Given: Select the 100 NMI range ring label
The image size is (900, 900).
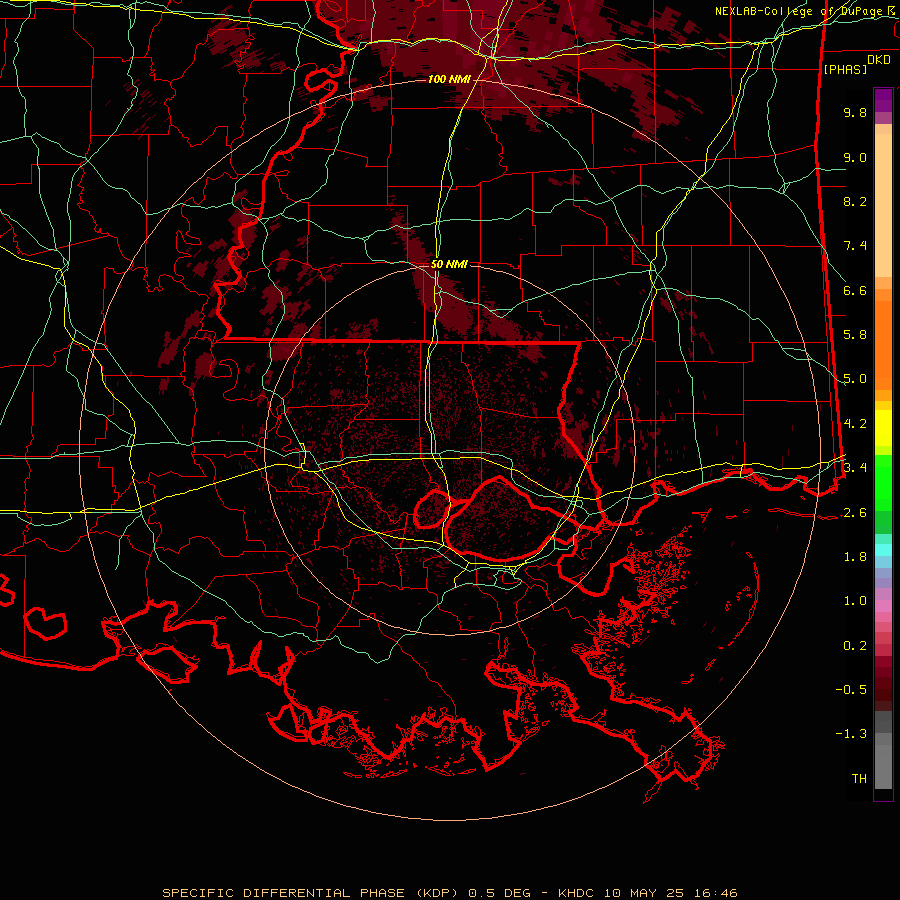Looking at the screenshot, I should [449, 79].
